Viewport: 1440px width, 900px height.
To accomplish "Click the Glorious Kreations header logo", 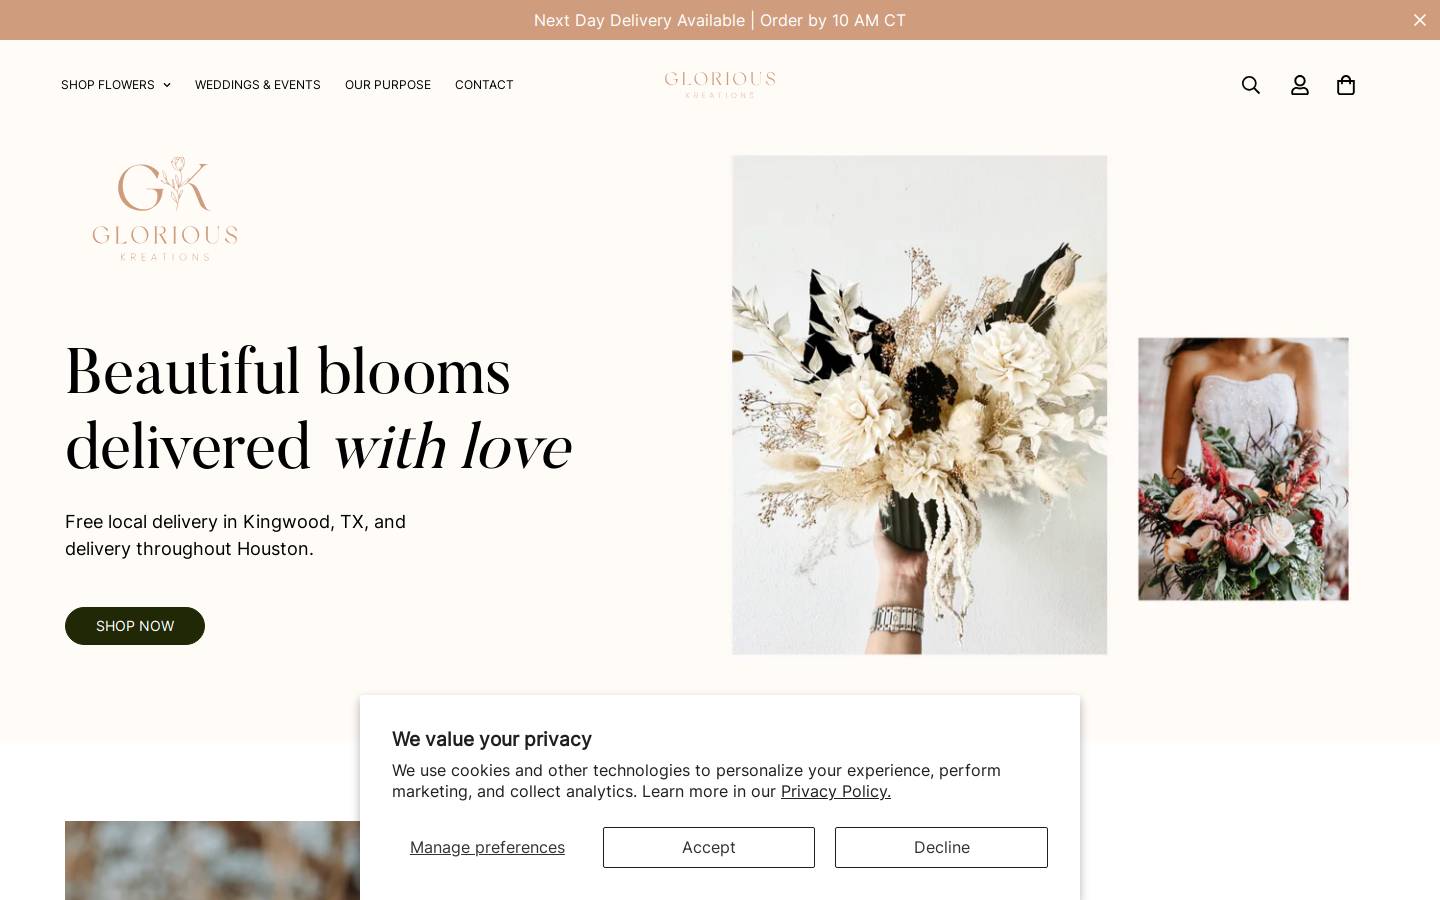I will click(x=720, y=85).
